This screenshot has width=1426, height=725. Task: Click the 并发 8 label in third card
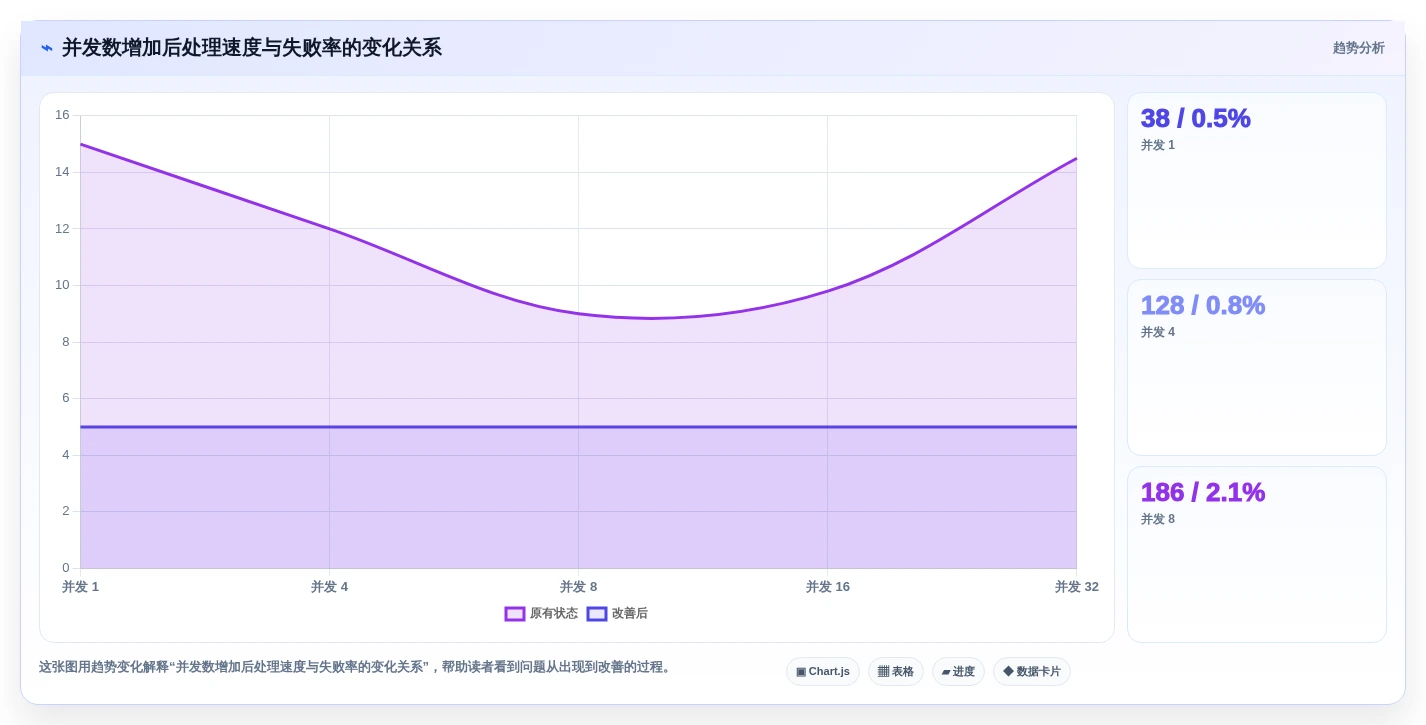click(x=1158, y=519)
